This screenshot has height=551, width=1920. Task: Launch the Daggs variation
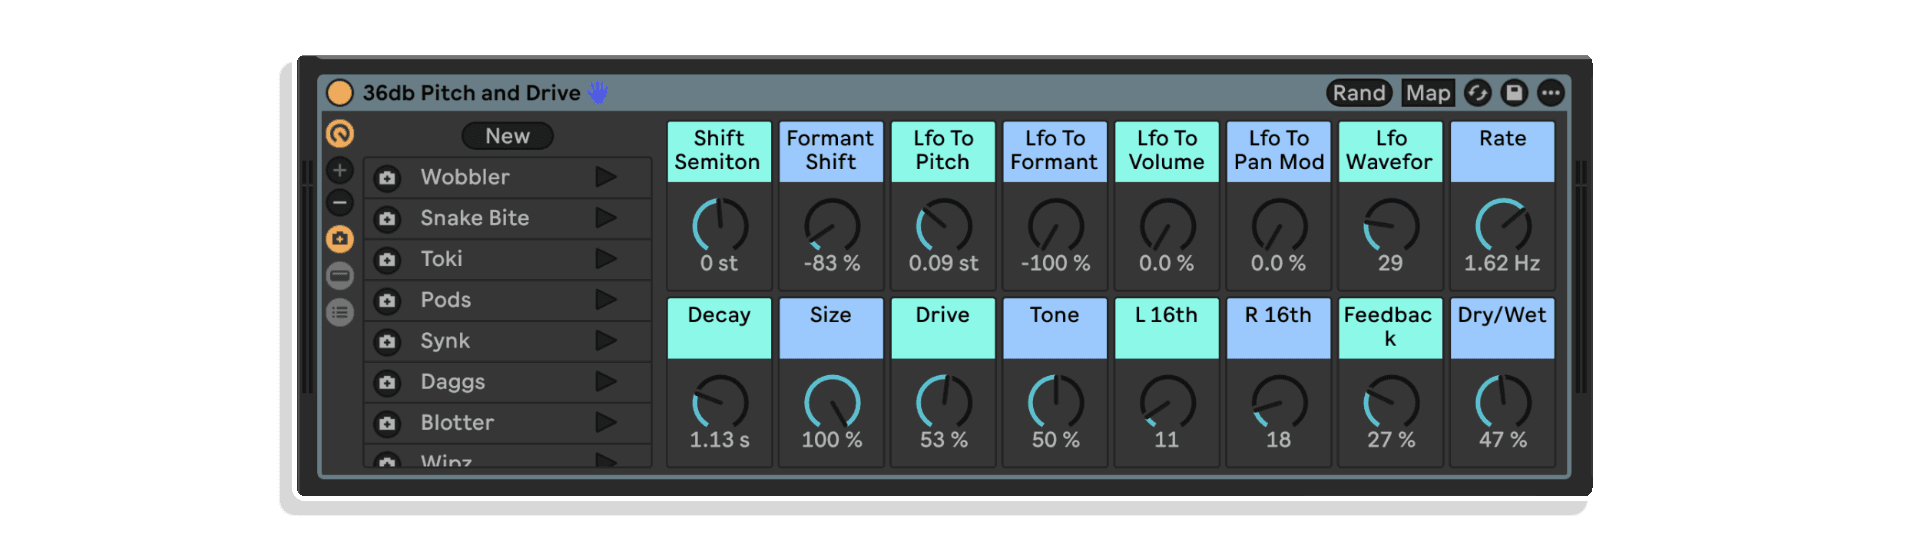pyautogui.click(x=606, y=382)
